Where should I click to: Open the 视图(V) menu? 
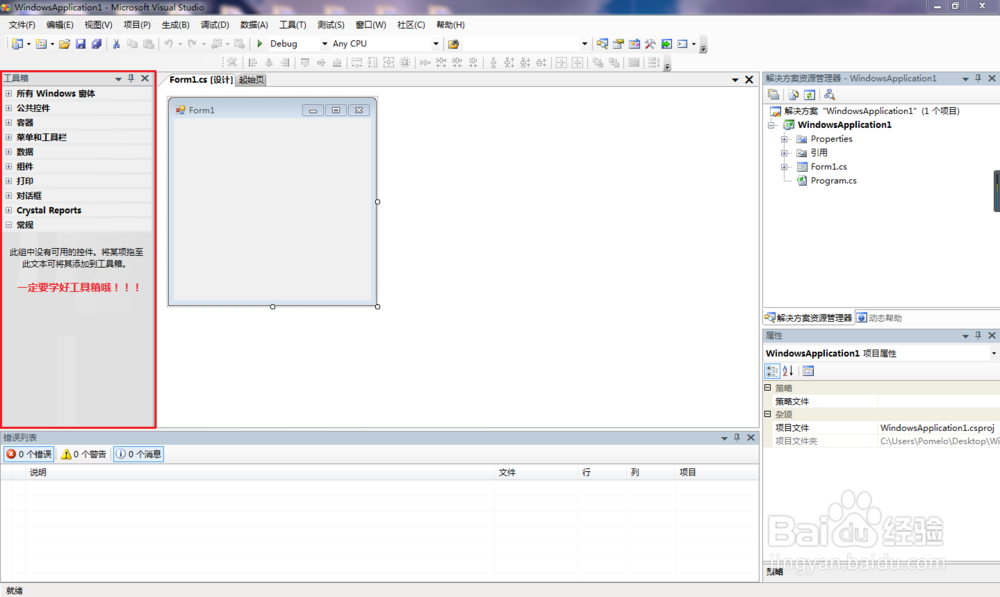98,25
